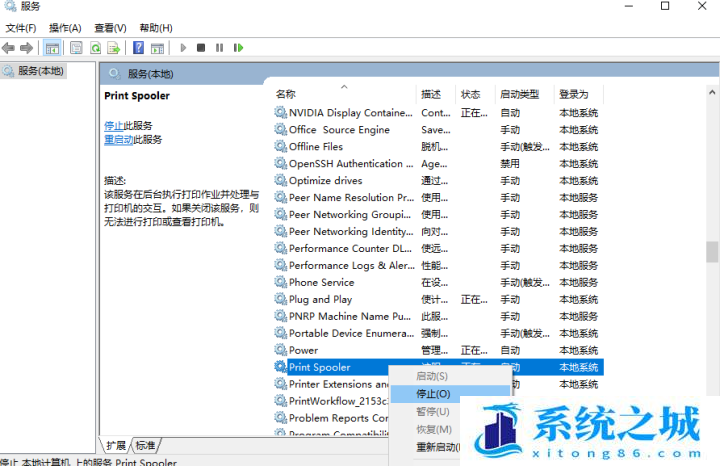The width and height of the screenshot is (720, 466).
Task: Click the Stop Service square icon
Action: click(x=201, y=48)
